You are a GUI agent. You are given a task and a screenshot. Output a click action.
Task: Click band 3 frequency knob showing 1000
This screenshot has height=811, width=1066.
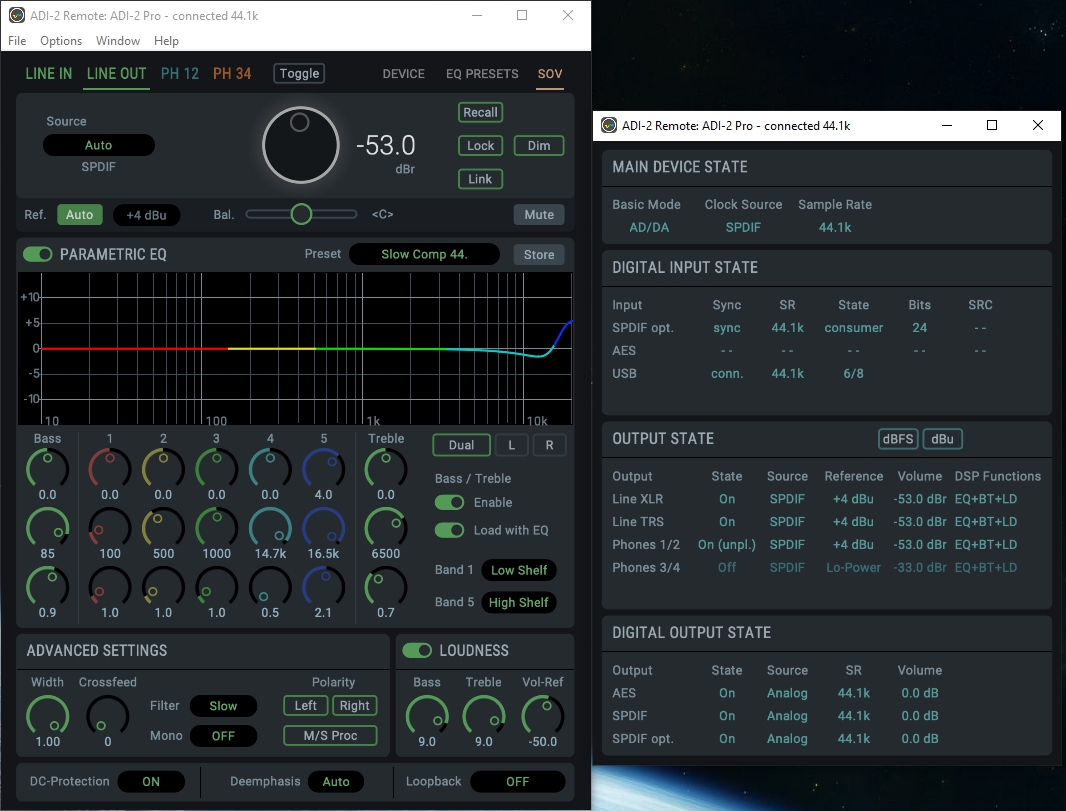pos(216,527)
